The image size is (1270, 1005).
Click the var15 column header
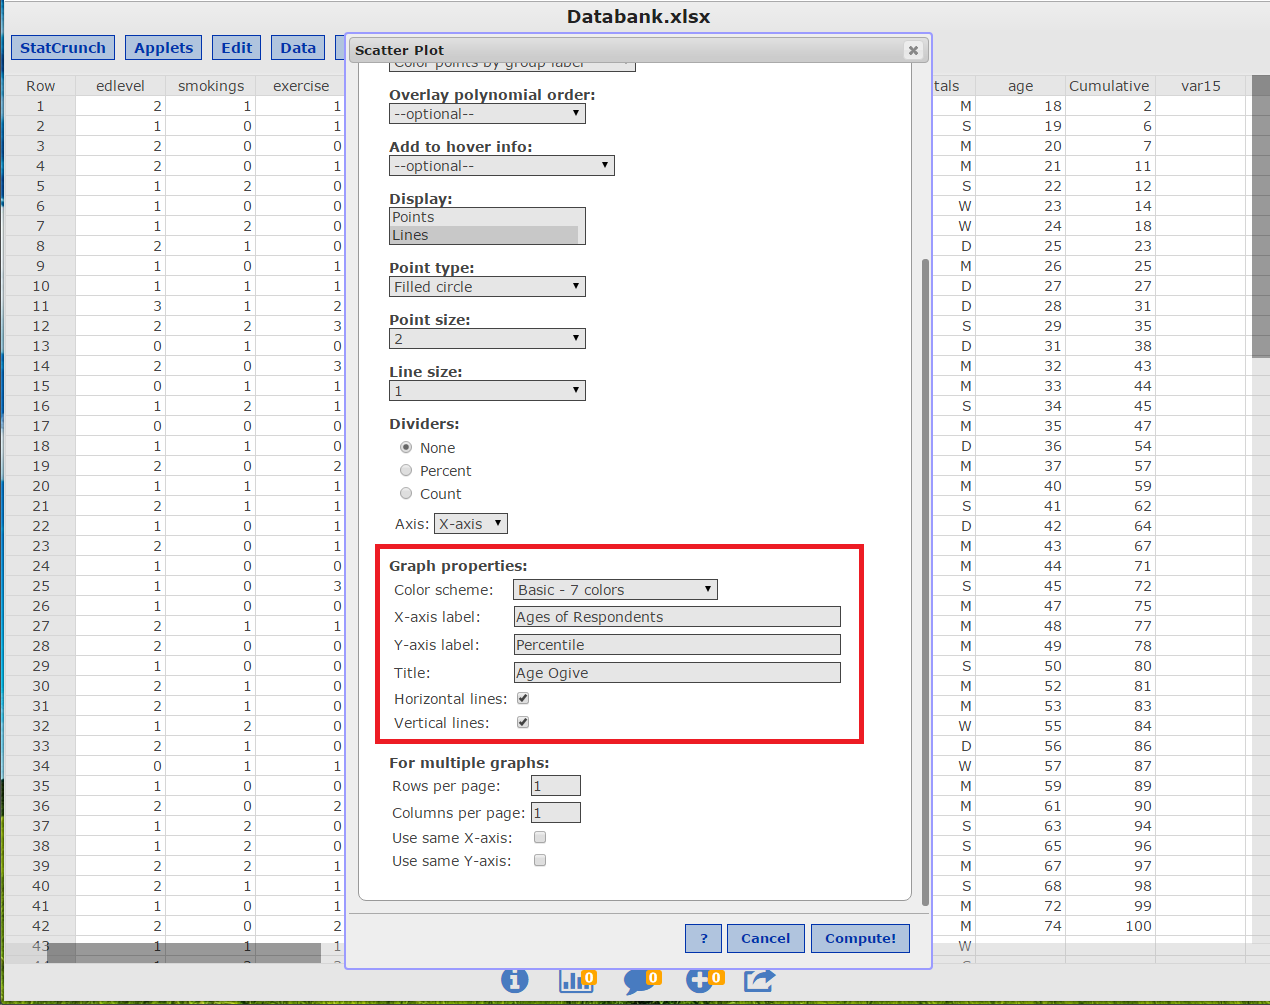1201,86
